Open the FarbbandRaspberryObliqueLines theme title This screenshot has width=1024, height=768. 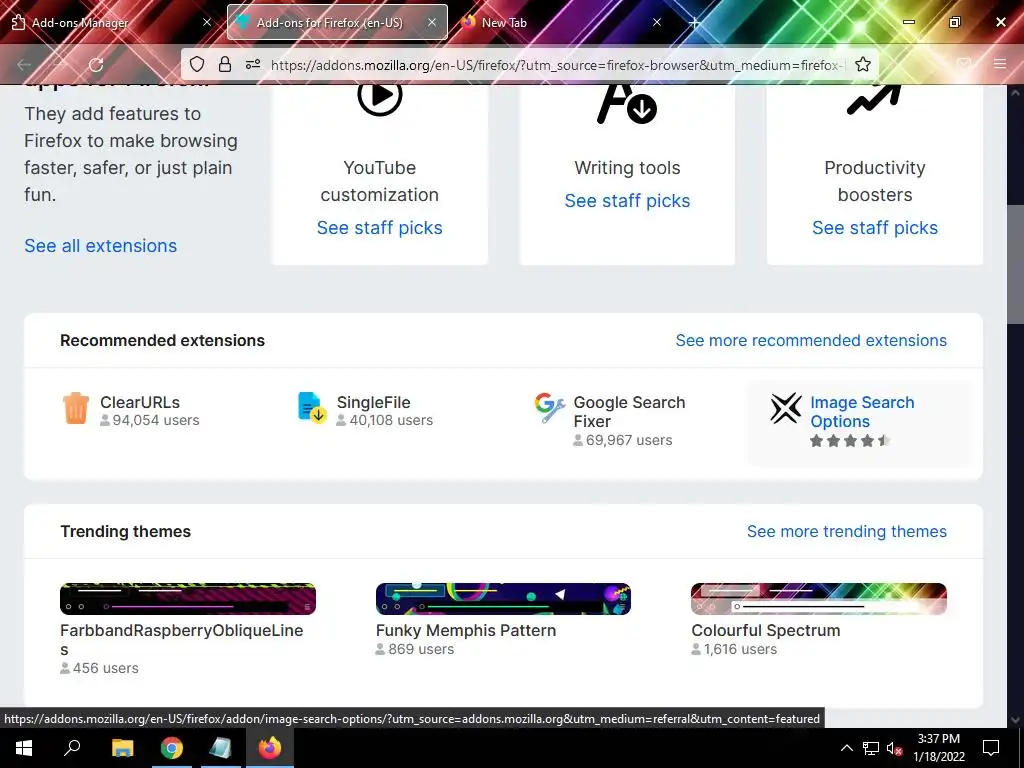pos(182,640)
